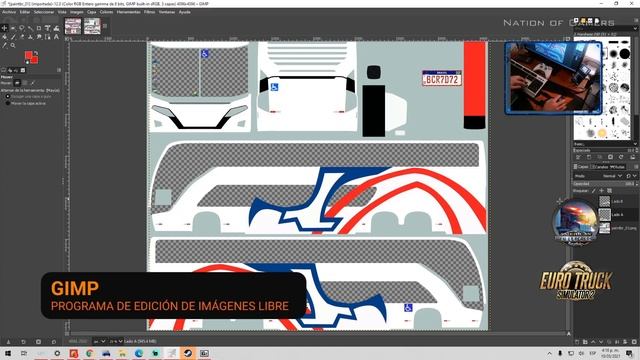Raise the layer with up arrow button

(x=593, y=342)
